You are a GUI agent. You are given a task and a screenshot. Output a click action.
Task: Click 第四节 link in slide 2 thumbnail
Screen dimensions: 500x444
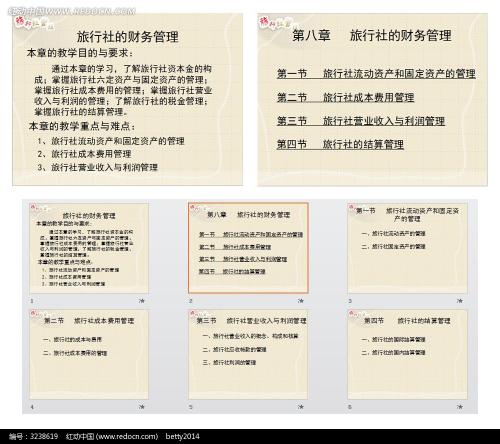click(x=232, y=272)
